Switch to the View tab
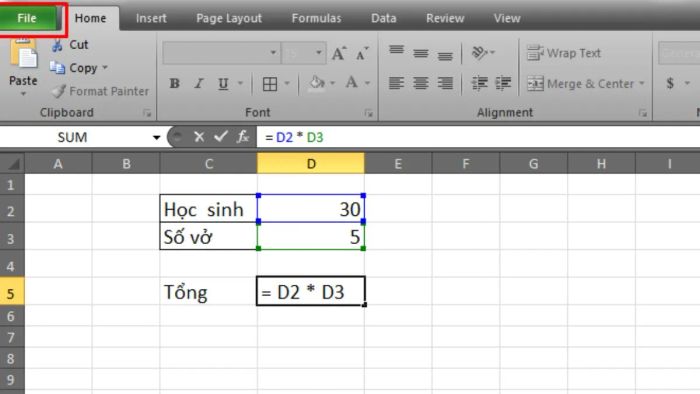 pos(507,18)
